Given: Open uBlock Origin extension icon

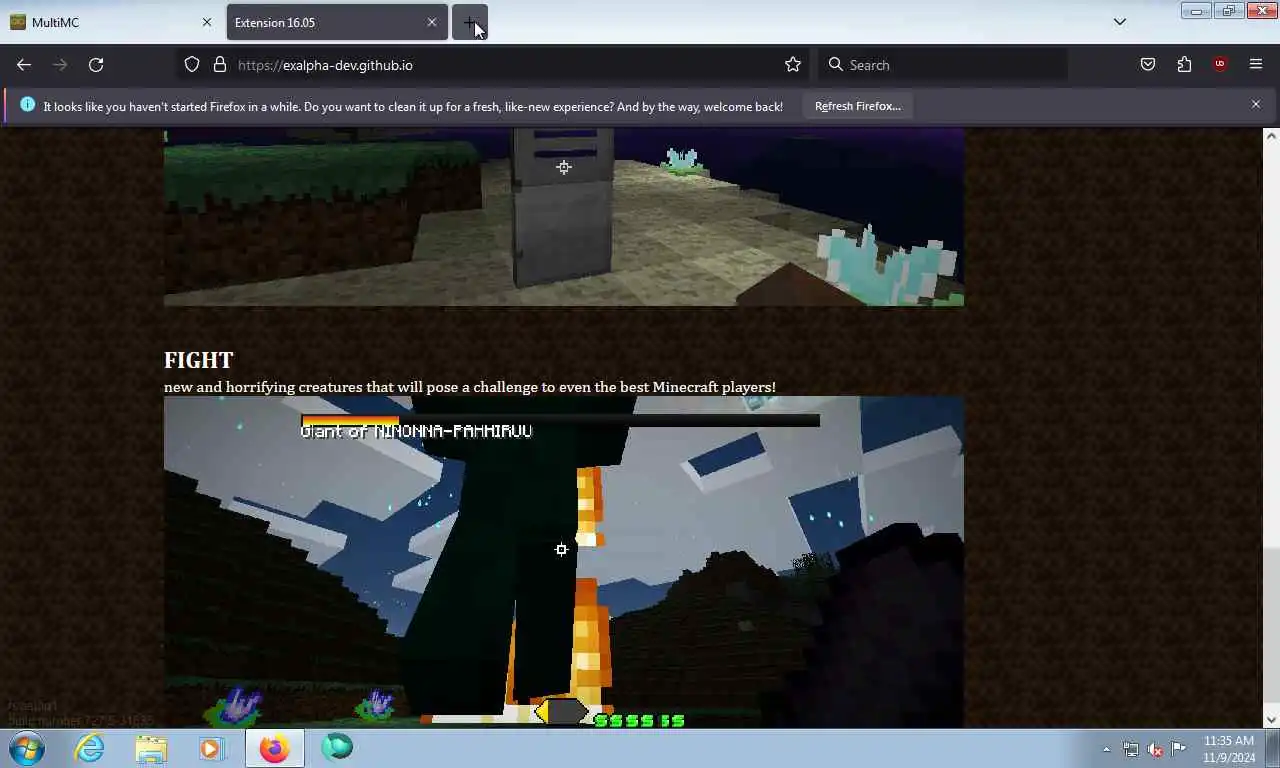Looking at the screenshot, I should coord(1220,65).
